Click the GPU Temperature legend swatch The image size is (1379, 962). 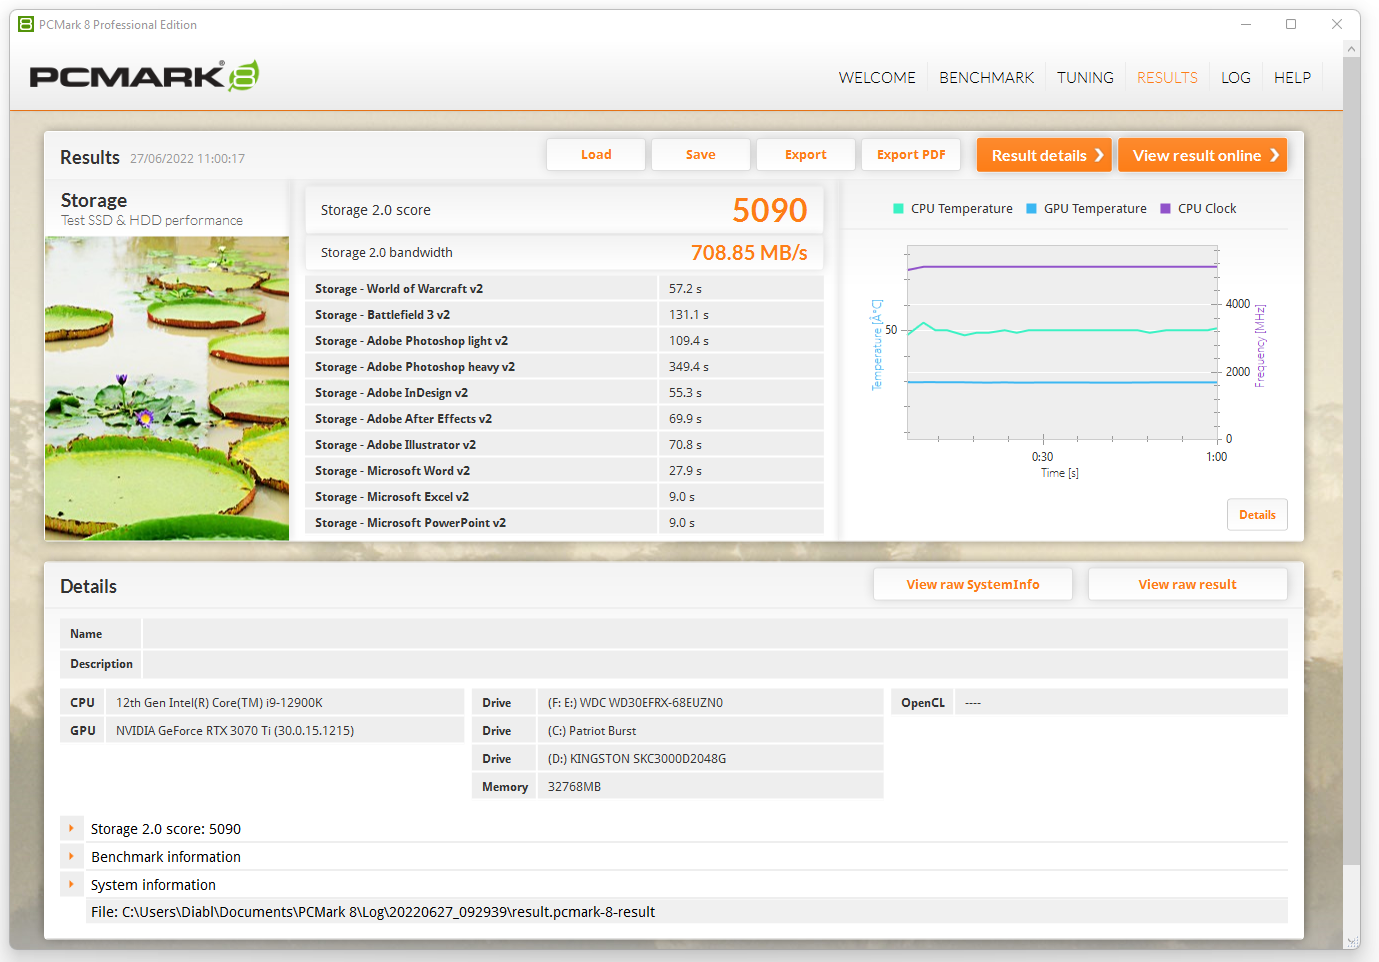1031,209
